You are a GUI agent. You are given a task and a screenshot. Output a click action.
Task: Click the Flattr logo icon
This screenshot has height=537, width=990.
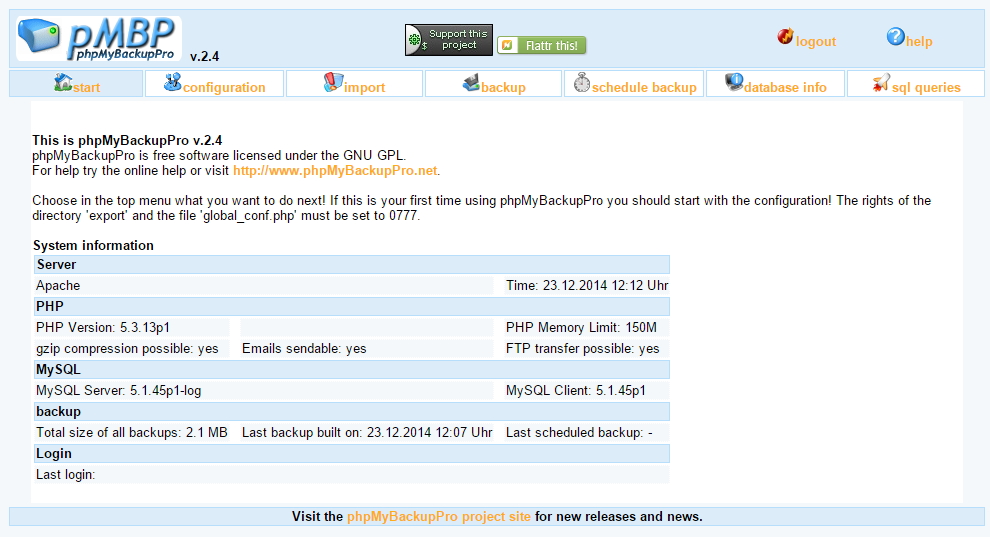tap(508, 45)
